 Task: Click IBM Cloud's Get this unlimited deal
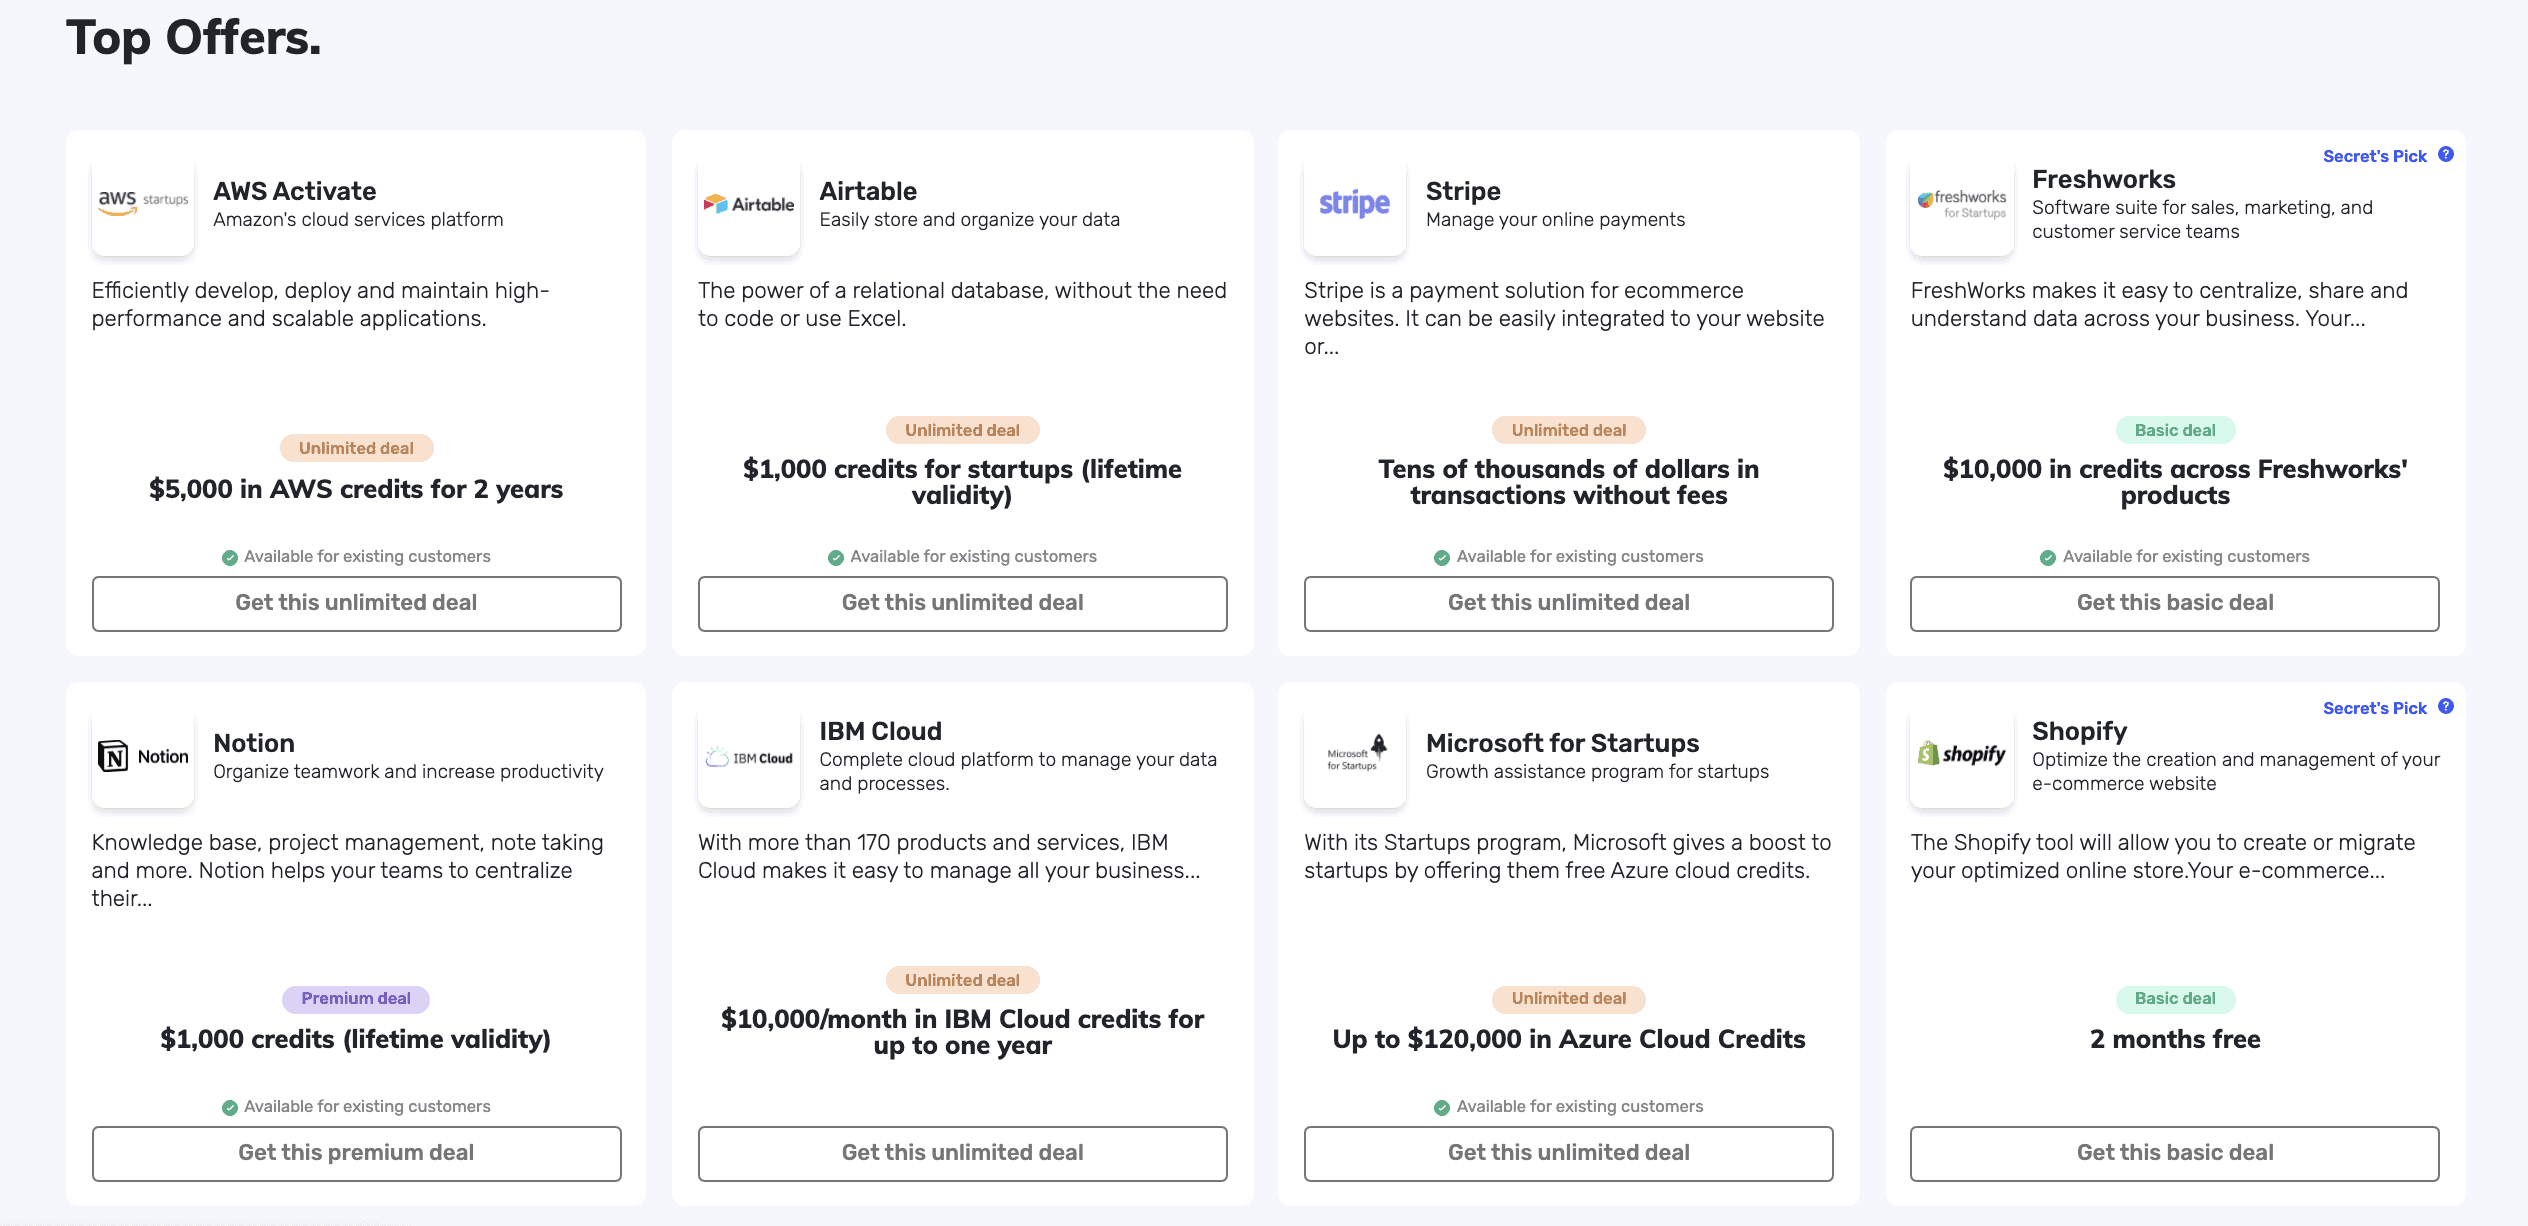pyautogui.click(x=962, y=1153)
